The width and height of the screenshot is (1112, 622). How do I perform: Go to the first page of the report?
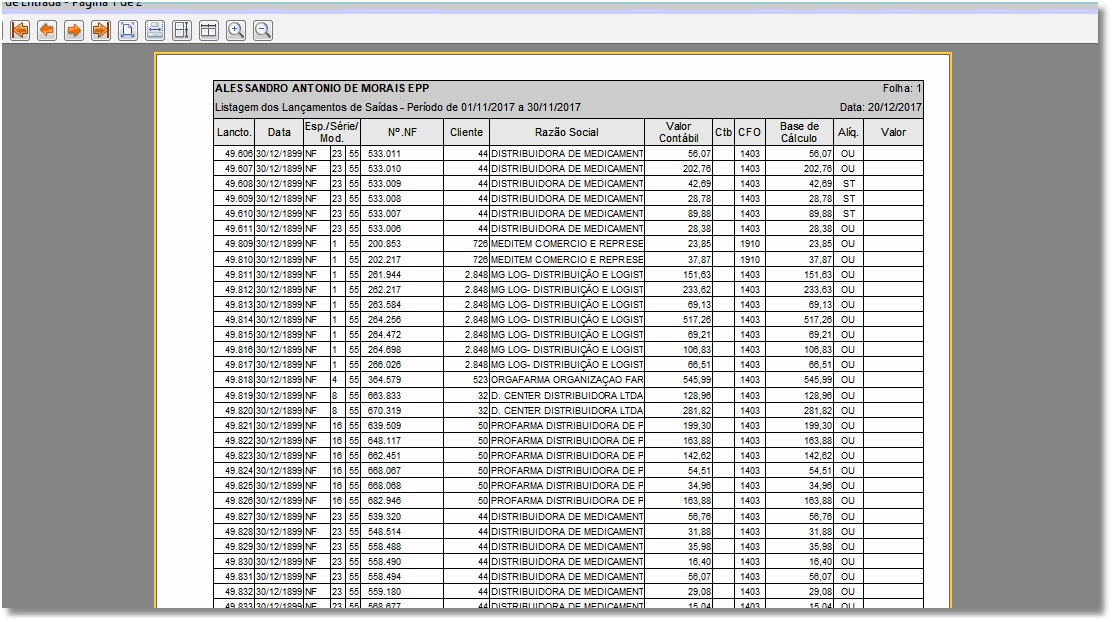(x=21, y=30)
